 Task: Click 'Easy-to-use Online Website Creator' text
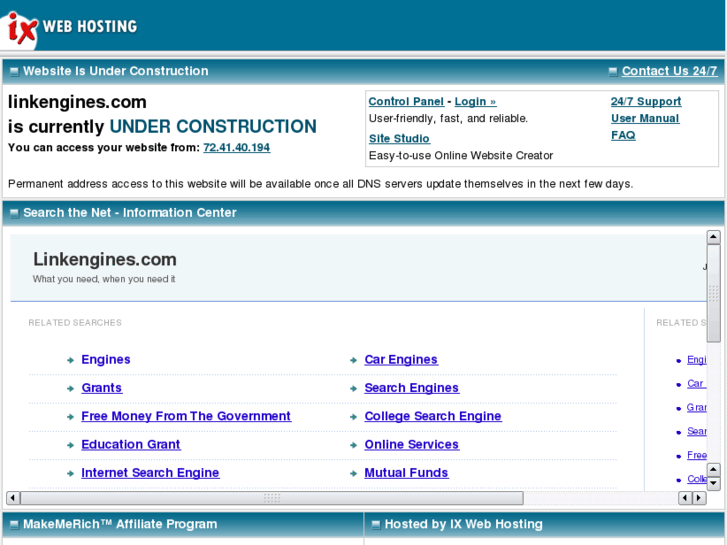point(461,155)
